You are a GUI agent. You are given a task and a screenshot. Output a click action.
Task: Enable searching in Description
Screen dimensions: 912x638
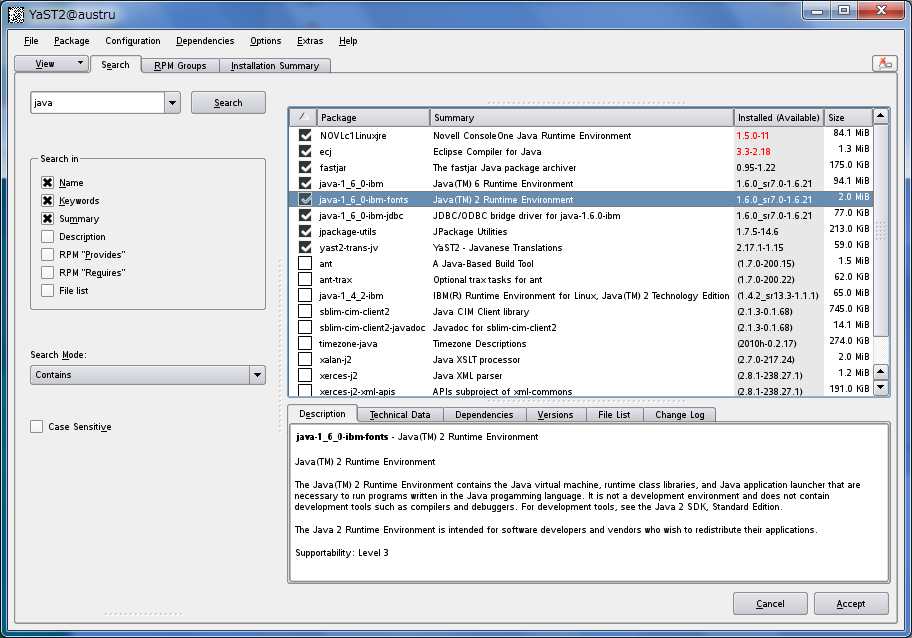tap(48, 237)
